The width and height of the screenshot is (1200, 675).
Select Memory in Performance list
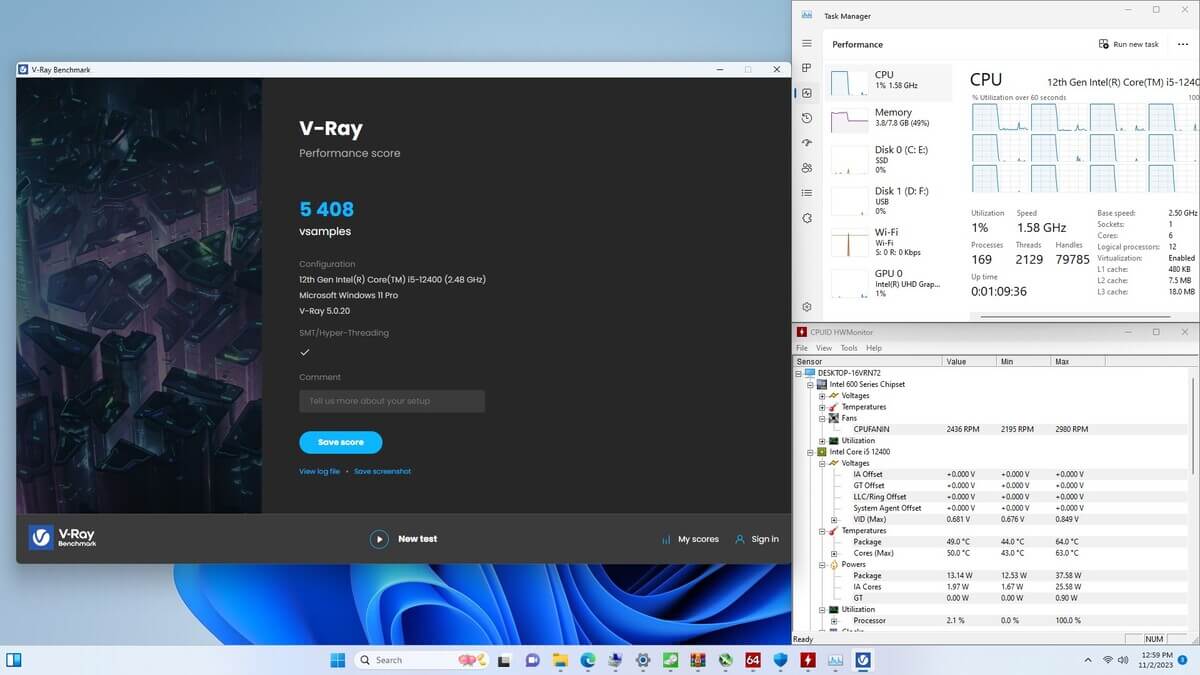[888, 119]
